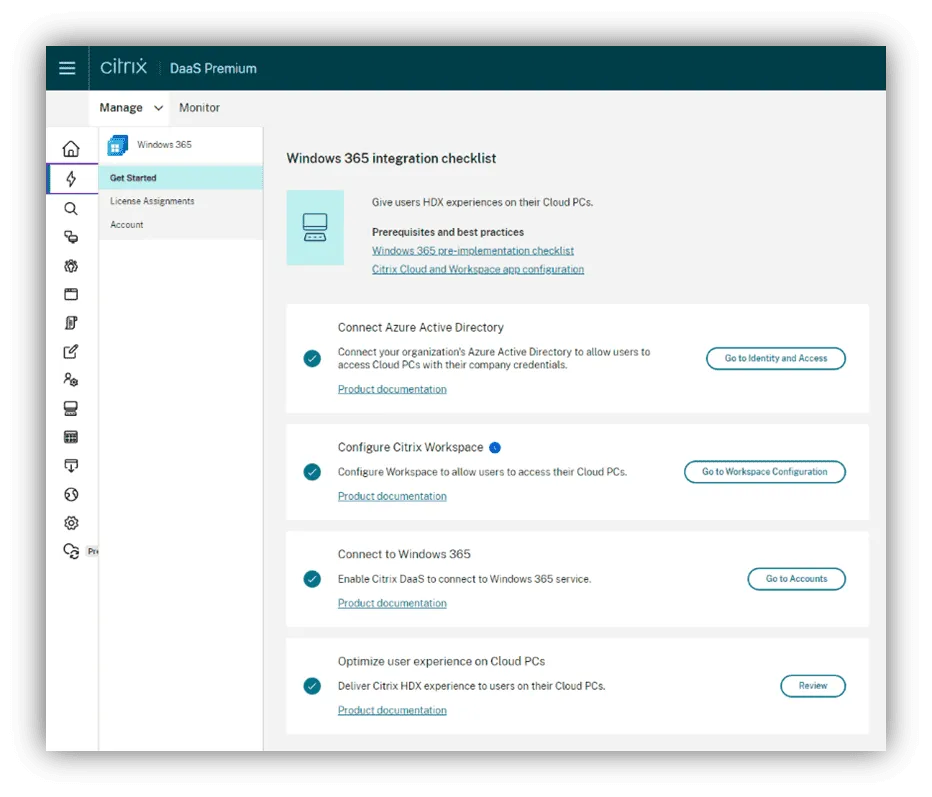This screenshot has width=932, height=797.
Task: Click the Citrix logo in the header
Action: (122, 67)
